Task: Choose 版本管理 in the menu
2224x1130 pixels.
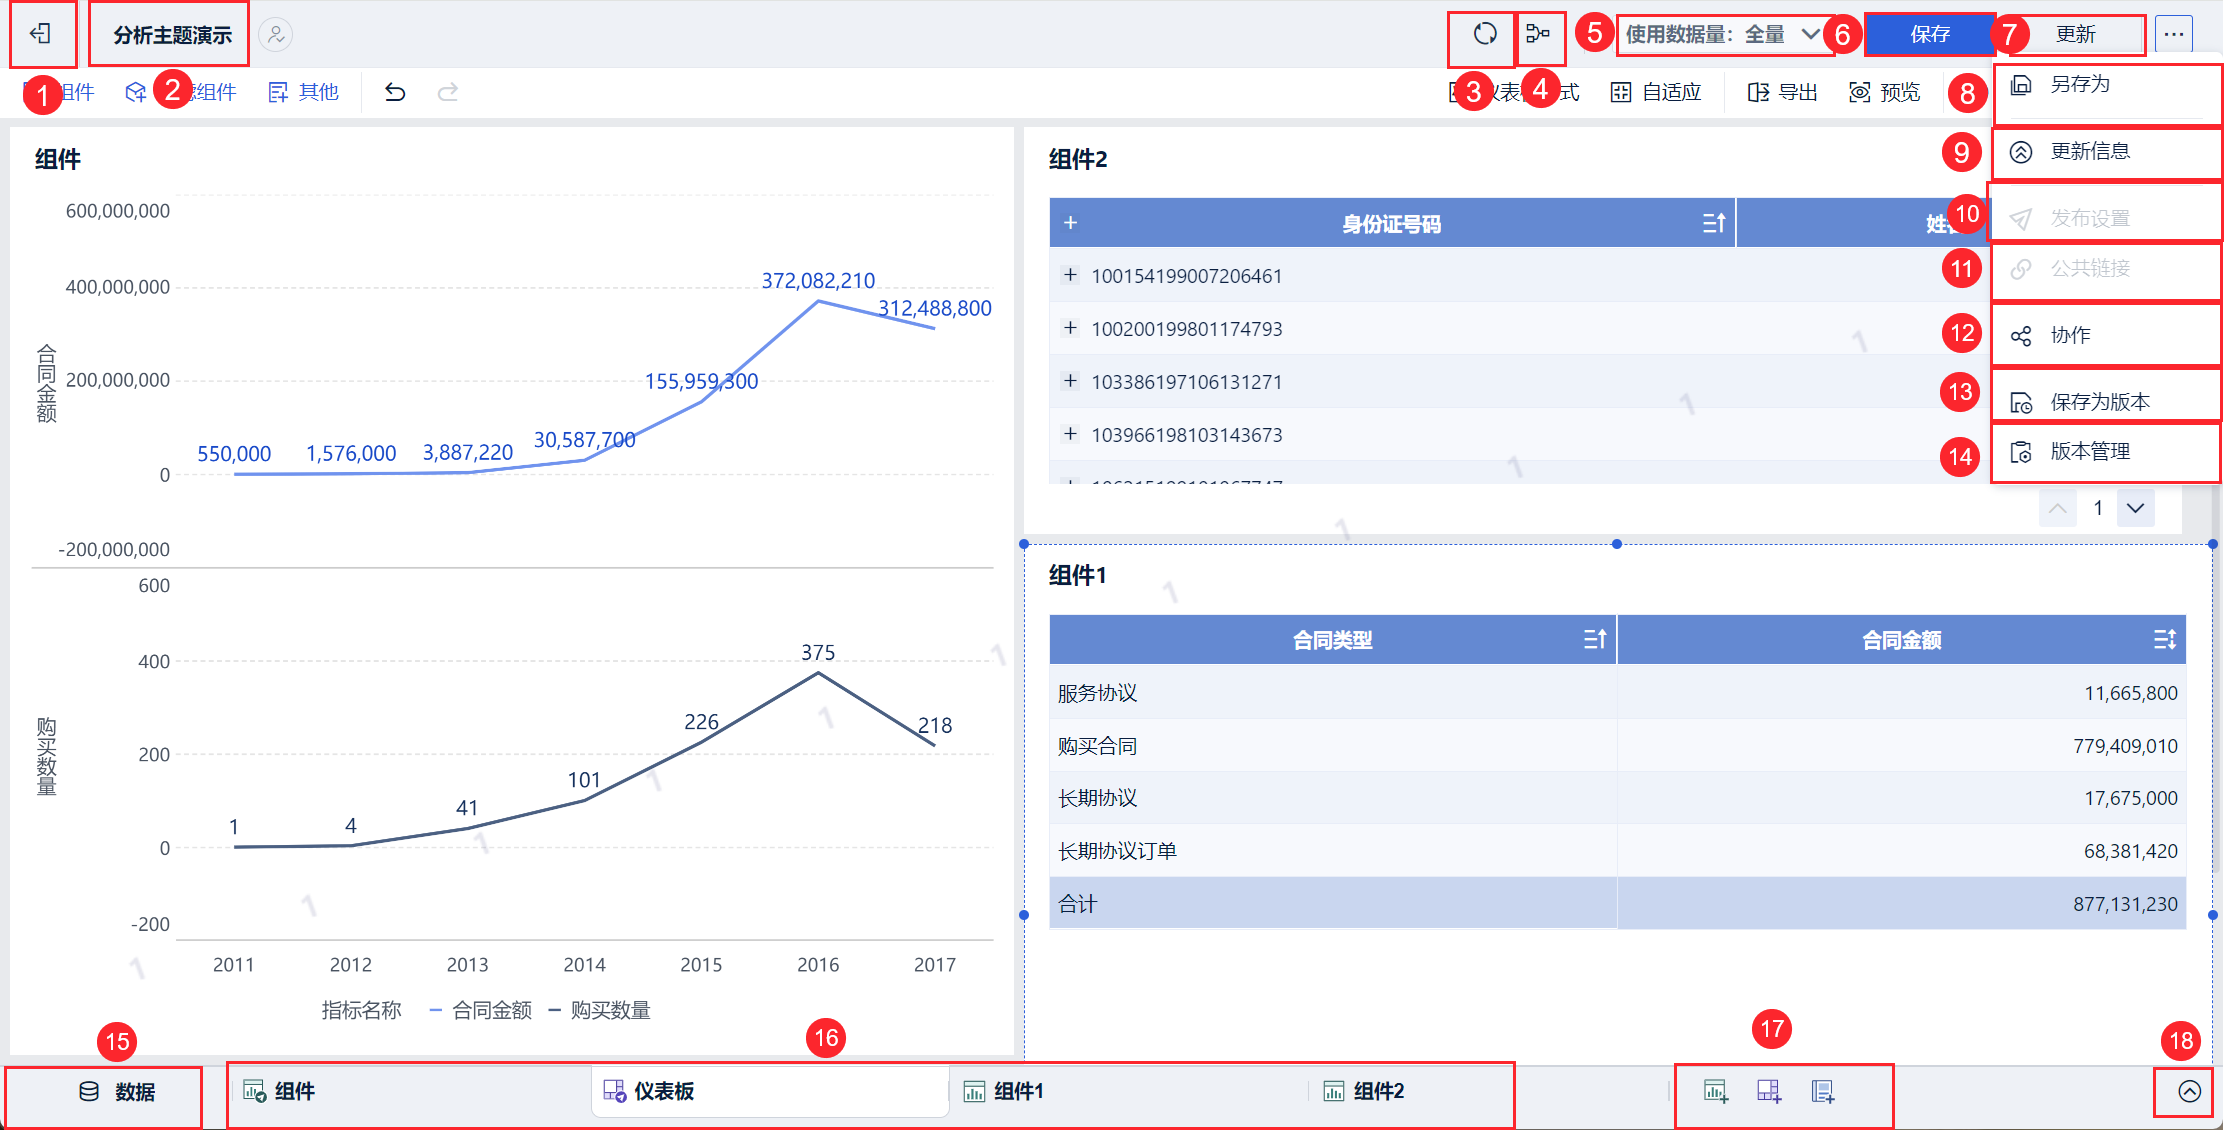Action: pos(2108,452)
